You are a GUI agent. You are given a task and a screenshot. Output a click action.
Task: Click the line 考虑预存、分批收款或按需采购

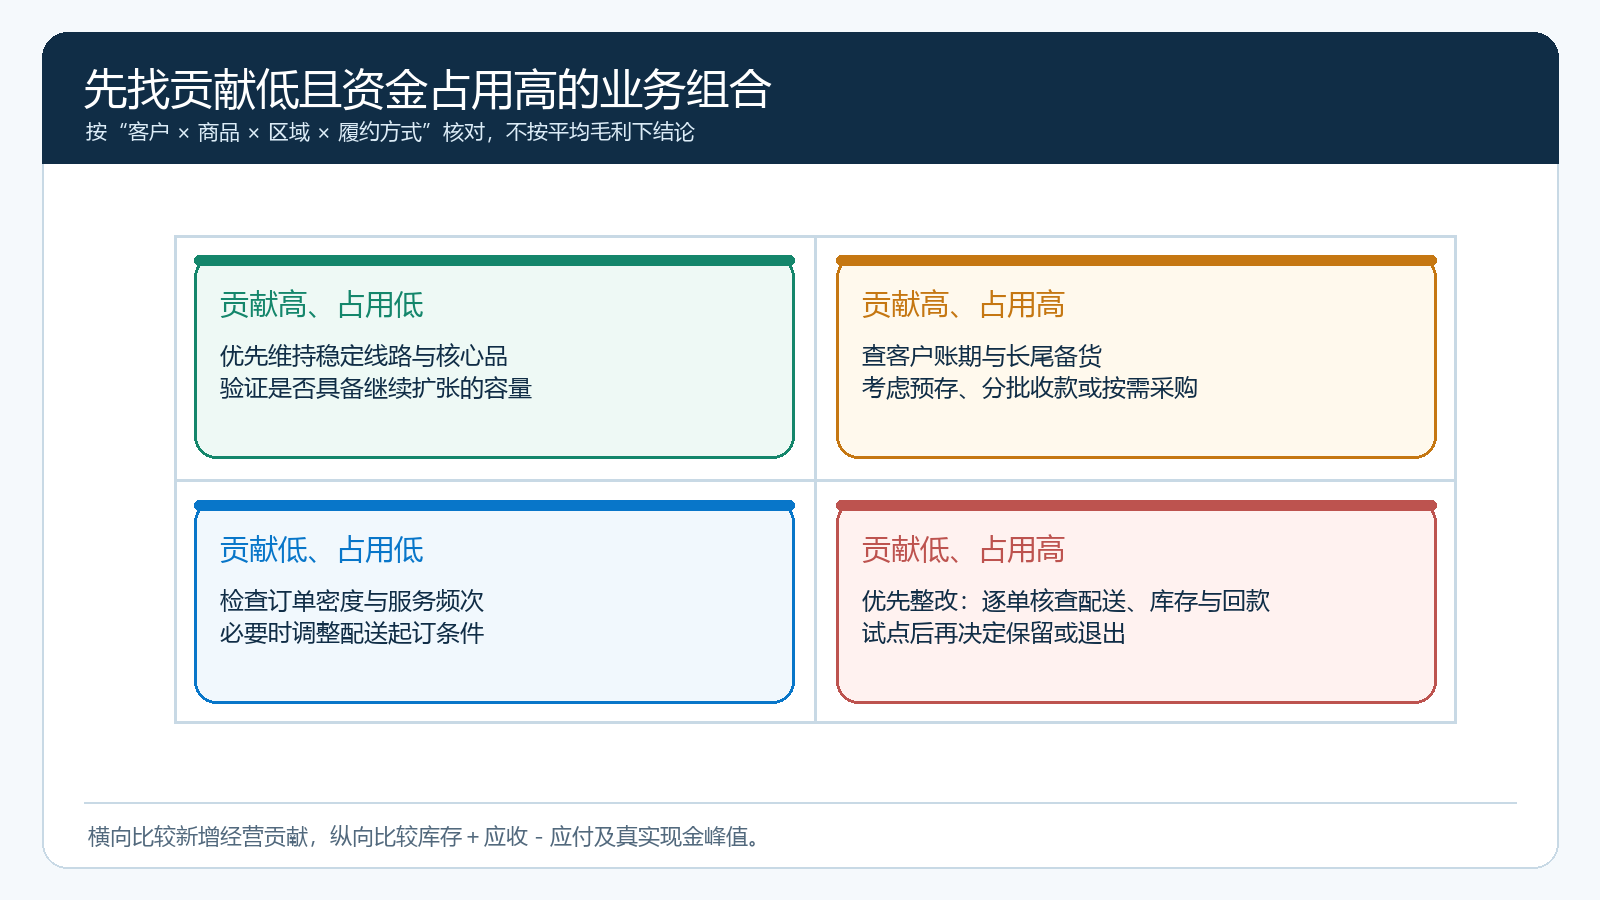tap(1030, 388)
